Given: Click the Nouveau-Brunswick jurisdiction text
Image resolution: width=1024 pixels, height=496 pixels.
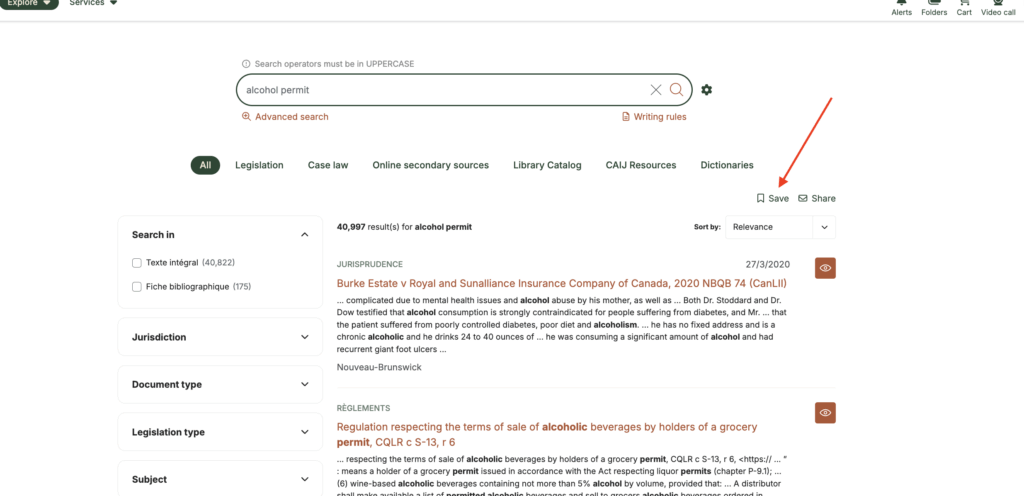Looking at the screenshot, I should pos(379,367).
